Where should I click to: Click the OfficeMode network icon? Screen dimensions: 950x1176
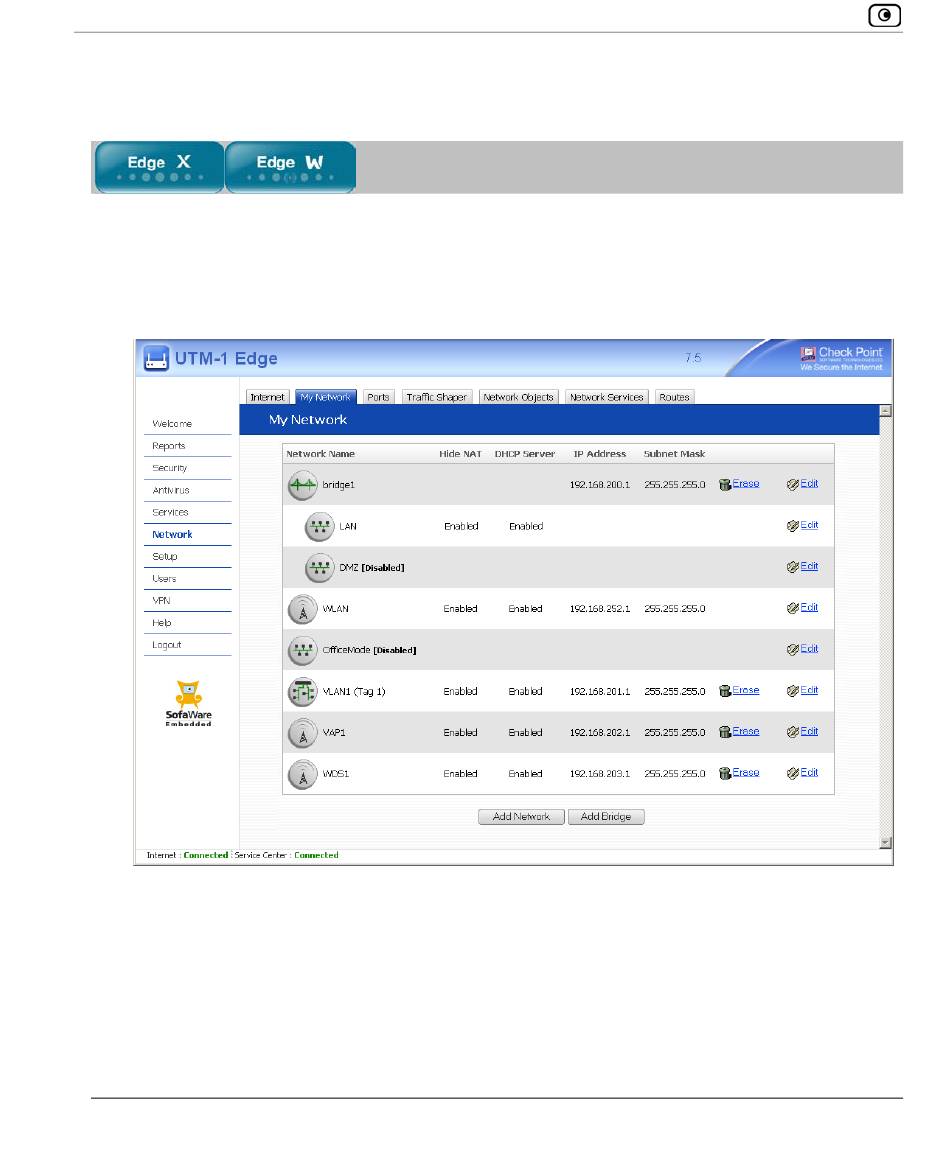click(x=303, y=650)
